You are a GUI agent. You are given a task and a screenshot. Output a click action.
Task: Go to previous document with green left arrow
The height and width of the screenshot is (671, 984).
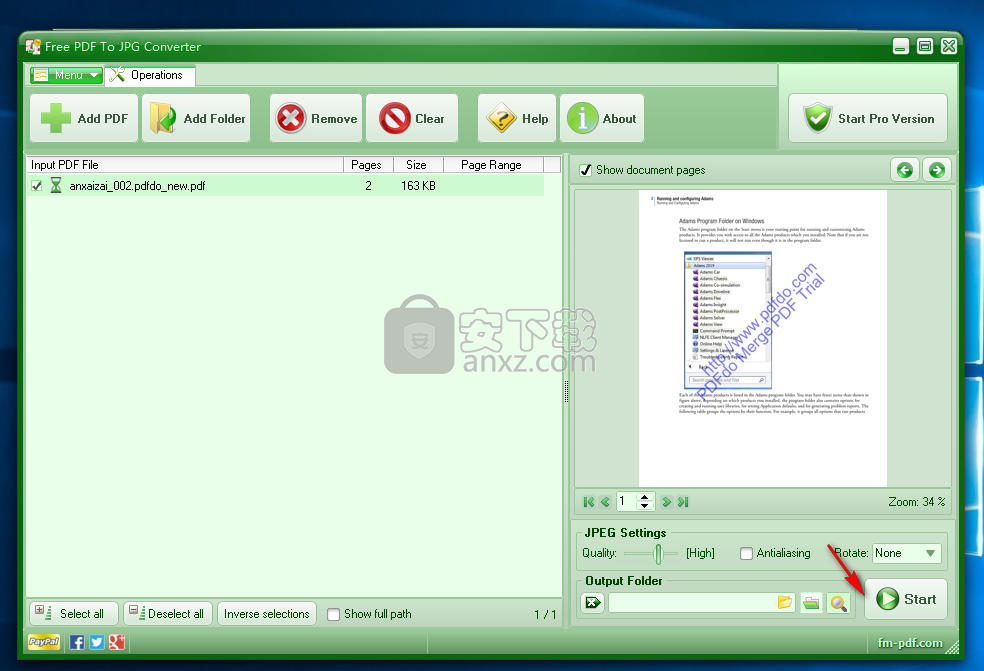click(x=904, y=170)
